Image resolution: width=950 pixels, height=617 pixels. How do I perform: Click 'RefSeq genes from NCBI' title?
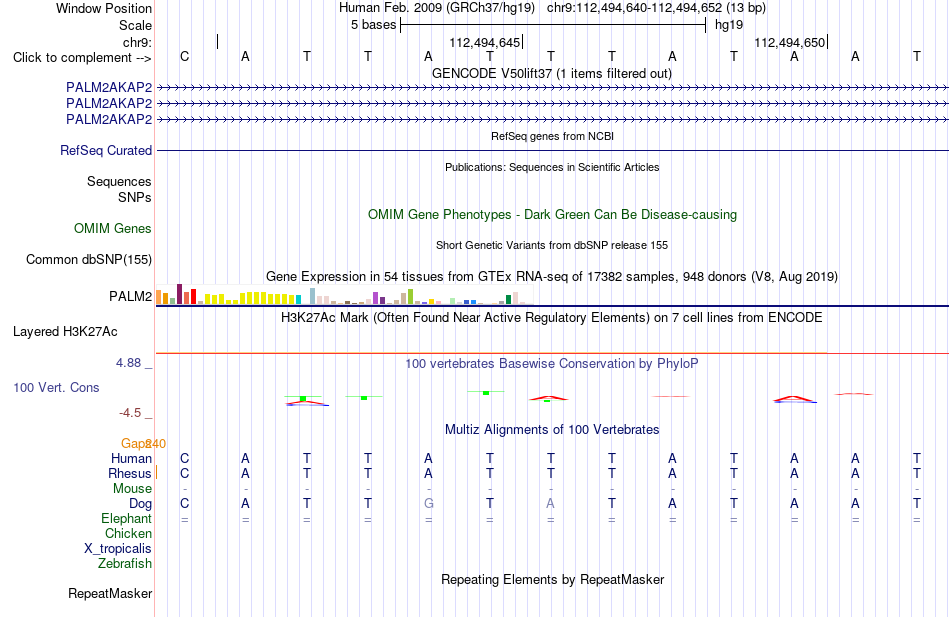coord(552,136)
